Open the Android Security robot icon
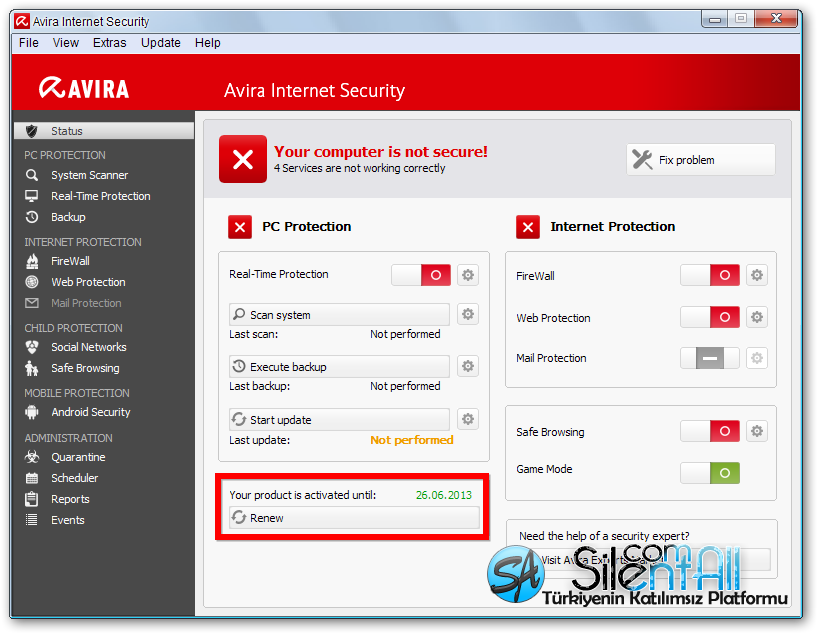Image resolution: width=818 pixels, height=634 pixels. 32,412
